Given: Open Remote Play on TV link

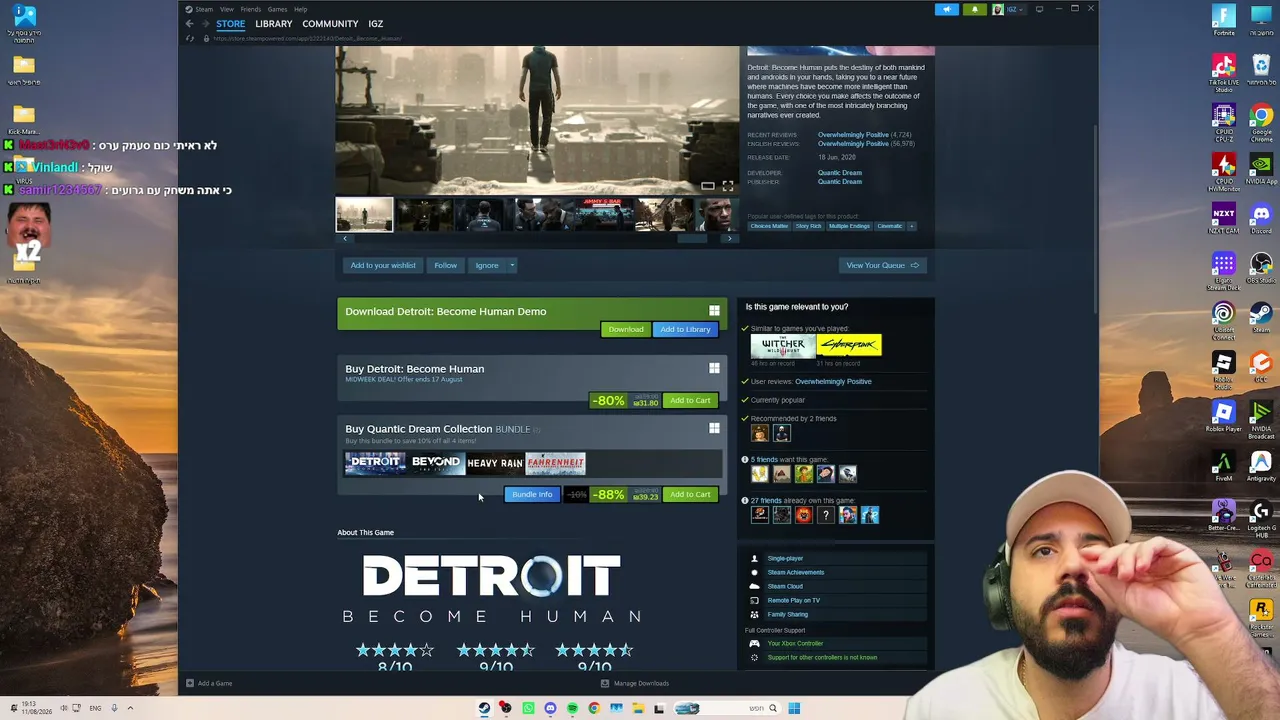Looking at the screenshot, I should click(x=793, y=600).
